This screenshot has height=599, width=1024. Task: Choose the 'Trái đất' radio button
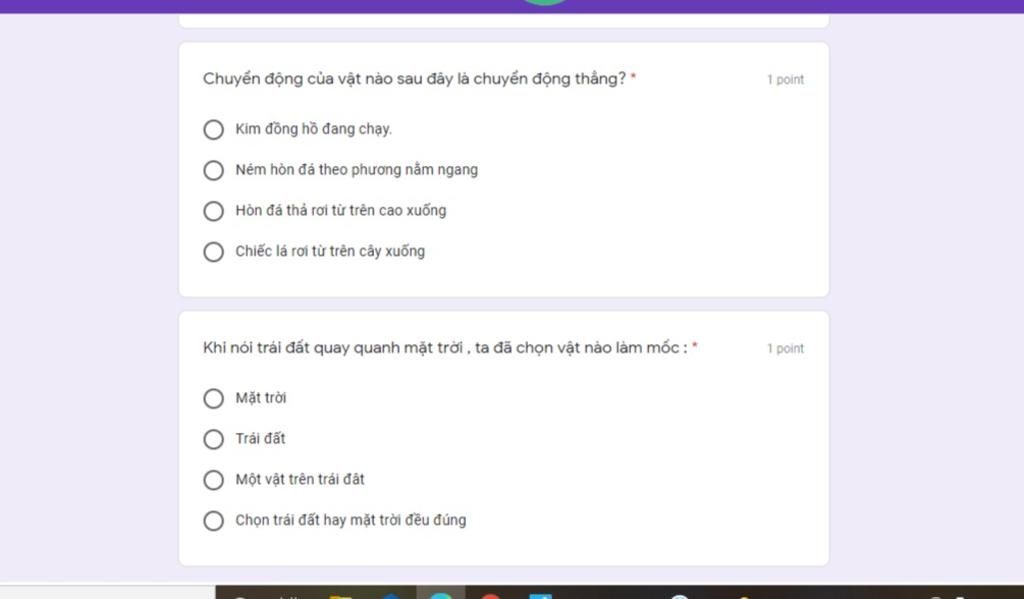click(x=213, y=439)
